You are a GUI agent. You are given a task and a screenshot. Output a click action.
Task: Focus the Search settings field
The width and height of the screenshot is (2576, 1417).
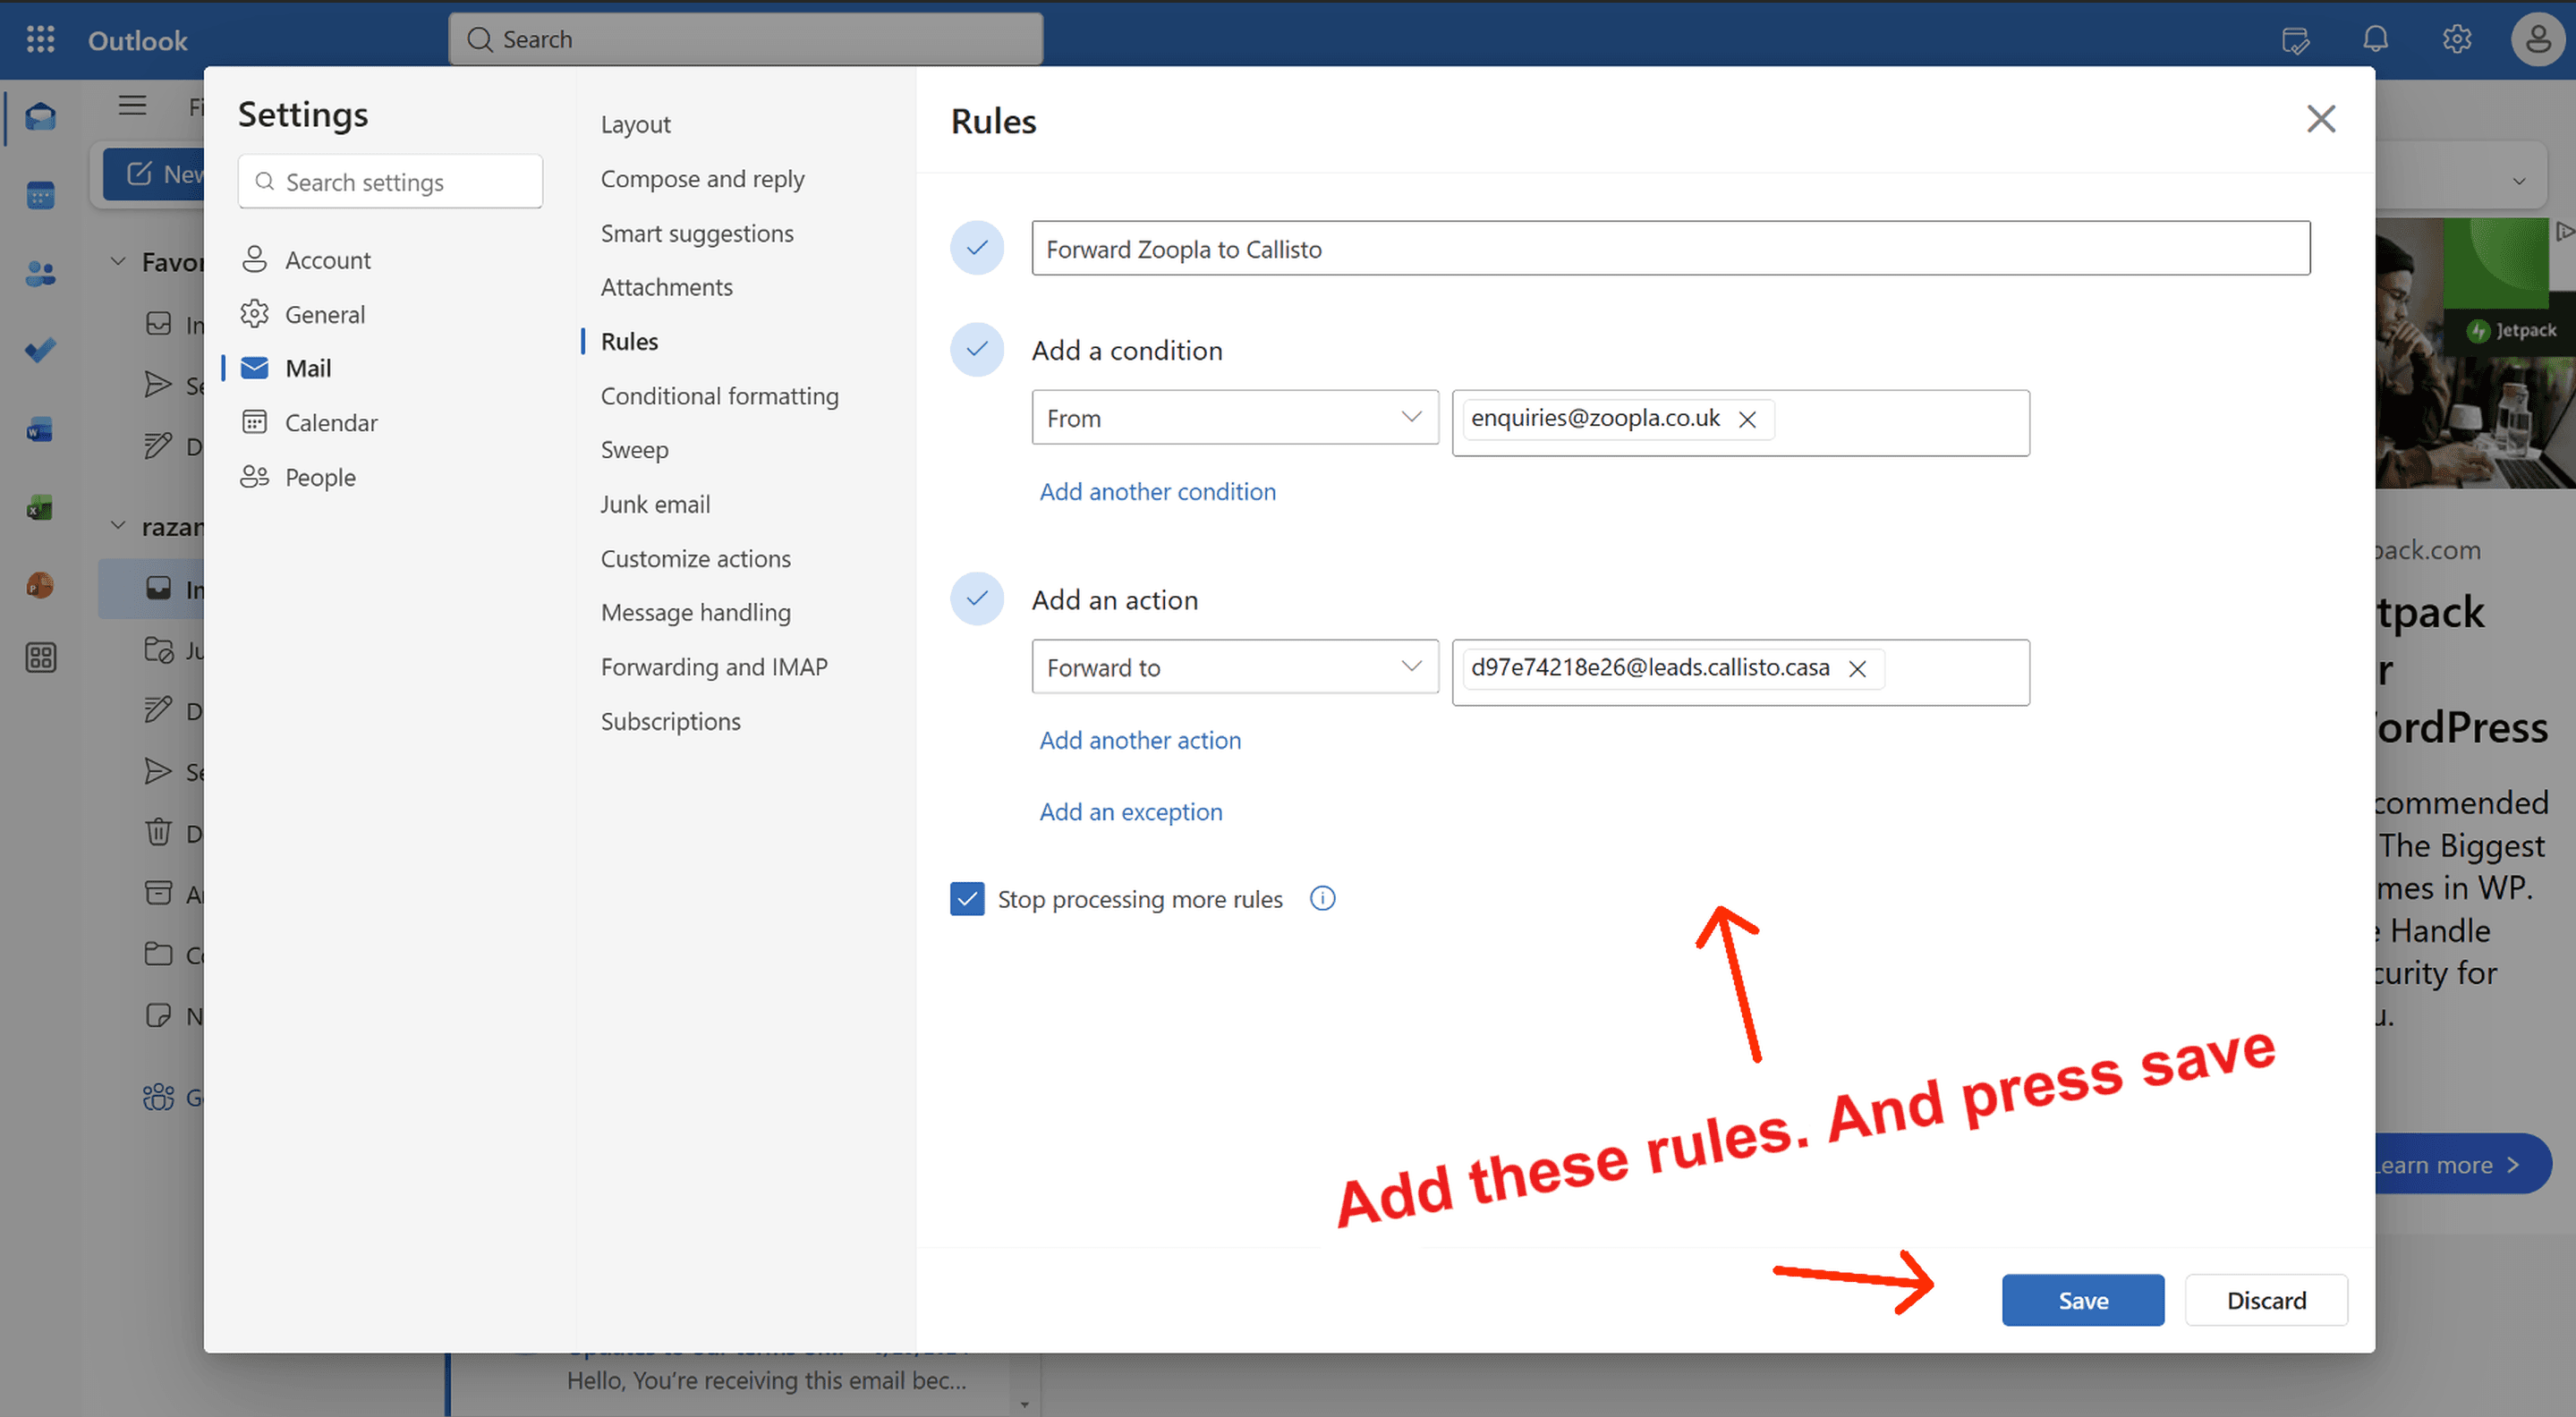point(390,182)
